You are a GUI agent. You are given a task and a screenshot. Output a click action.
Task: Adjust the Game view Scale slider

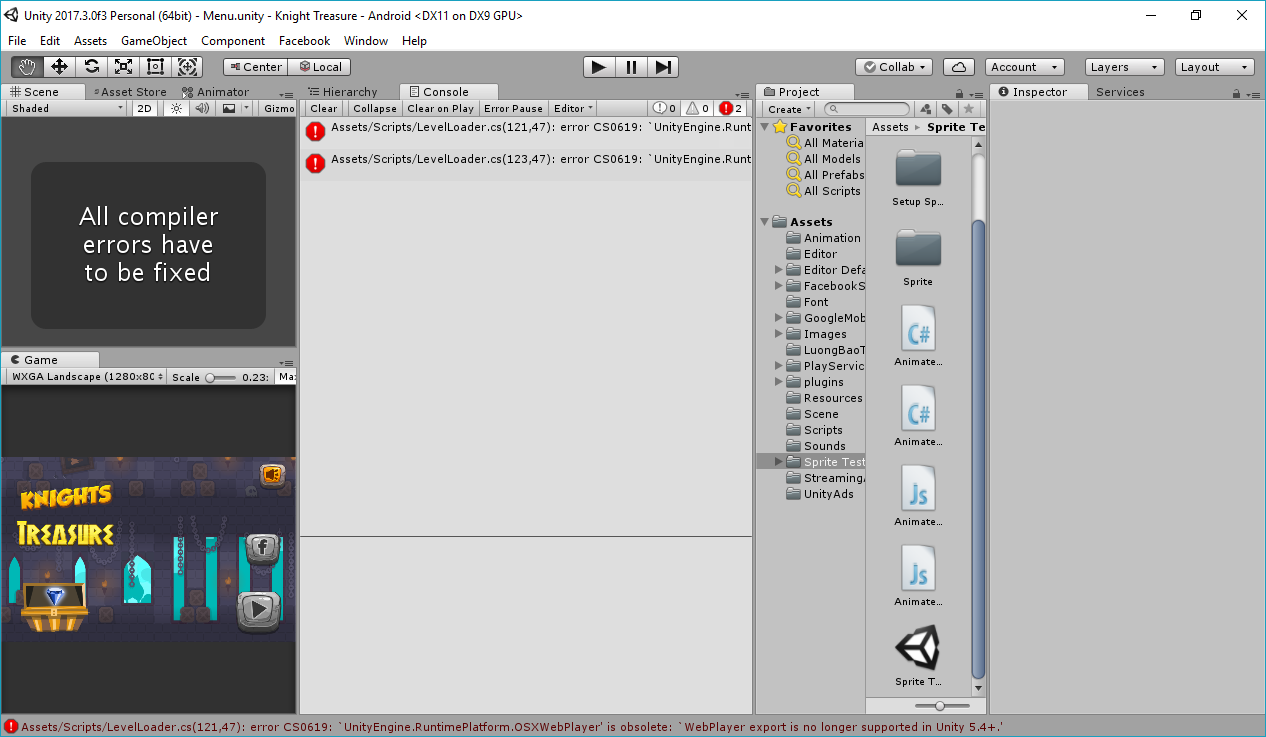pyautogui.click(x=210, y=377)
